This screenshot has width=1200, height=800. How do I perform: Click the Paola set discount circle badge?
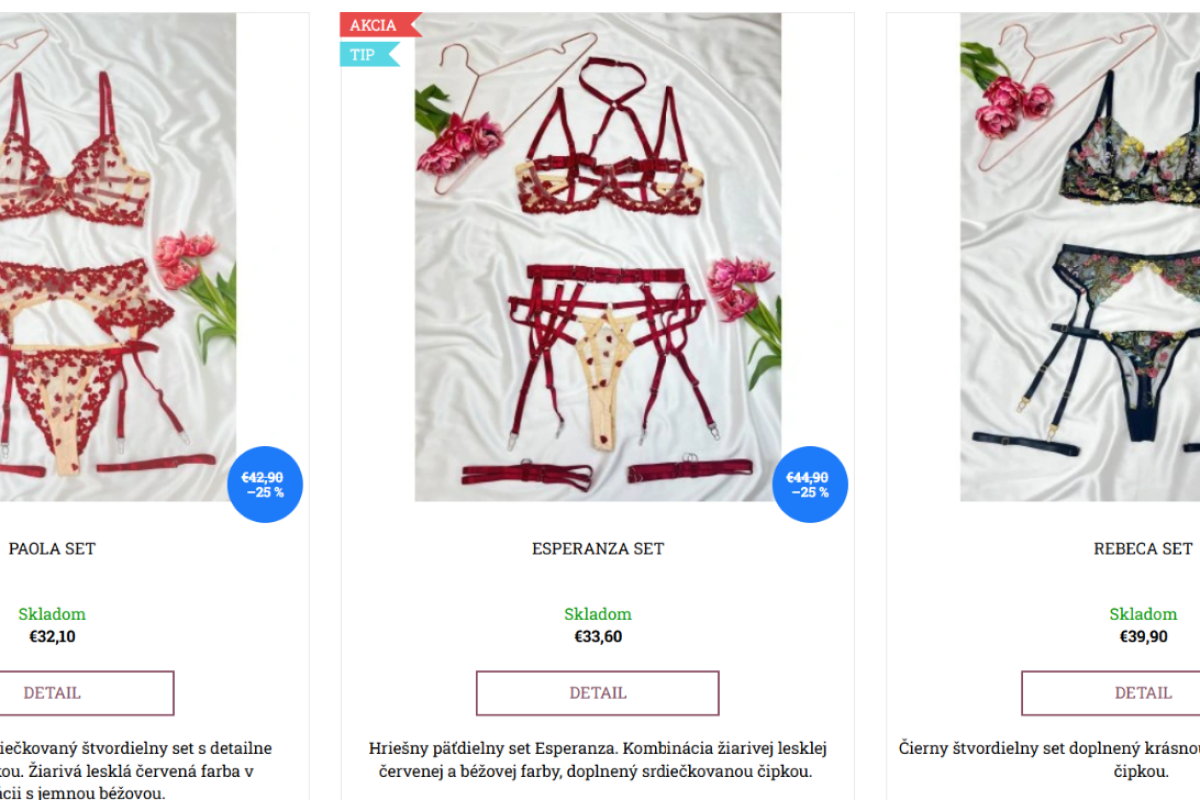[265, 485]
